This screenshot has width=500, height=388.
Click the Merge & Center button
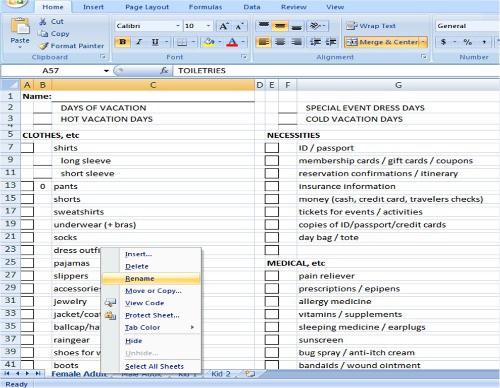tap(382, 42)
